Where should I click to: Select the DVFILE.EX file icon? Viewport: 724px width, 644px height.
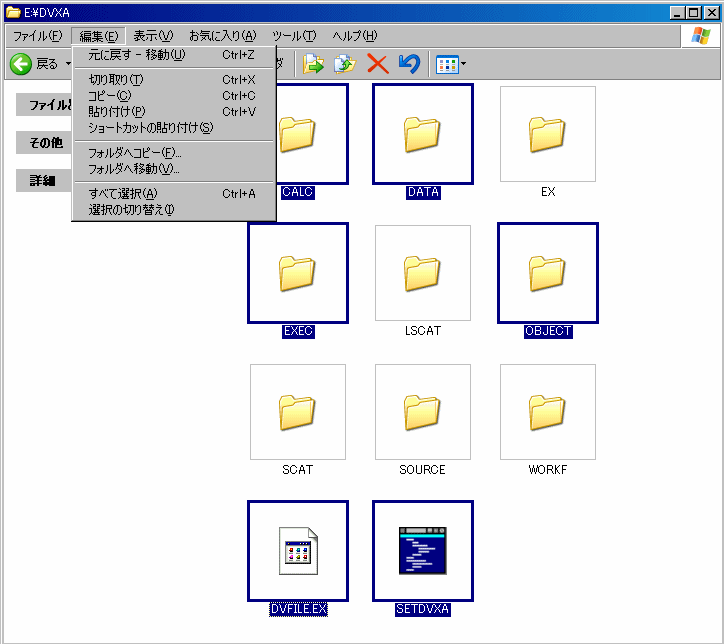(x=298, y=551)
